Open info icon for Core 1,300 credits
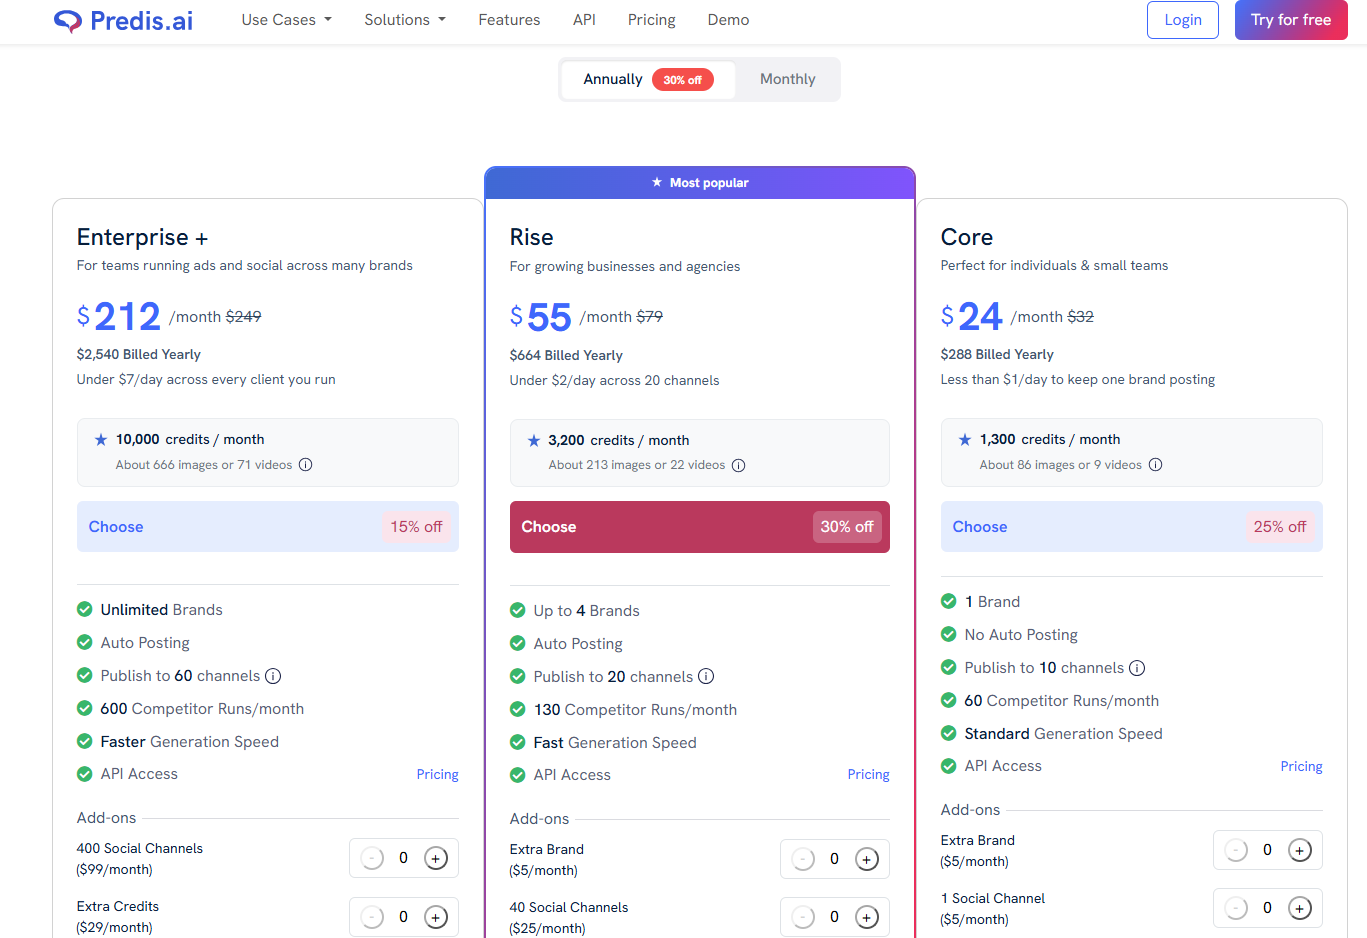Screen dimensions: 1367x938 1156,465
